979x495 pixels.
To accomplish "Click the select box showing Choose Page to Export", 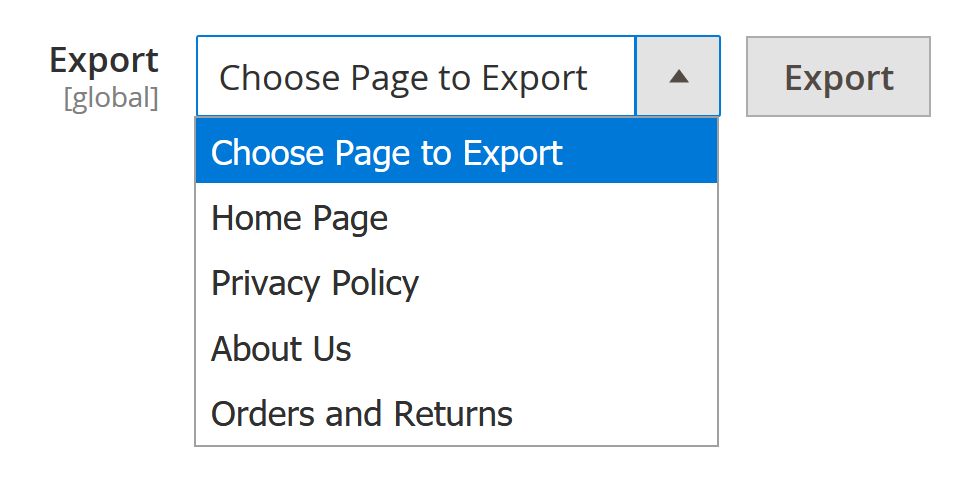I will point(415,77).
